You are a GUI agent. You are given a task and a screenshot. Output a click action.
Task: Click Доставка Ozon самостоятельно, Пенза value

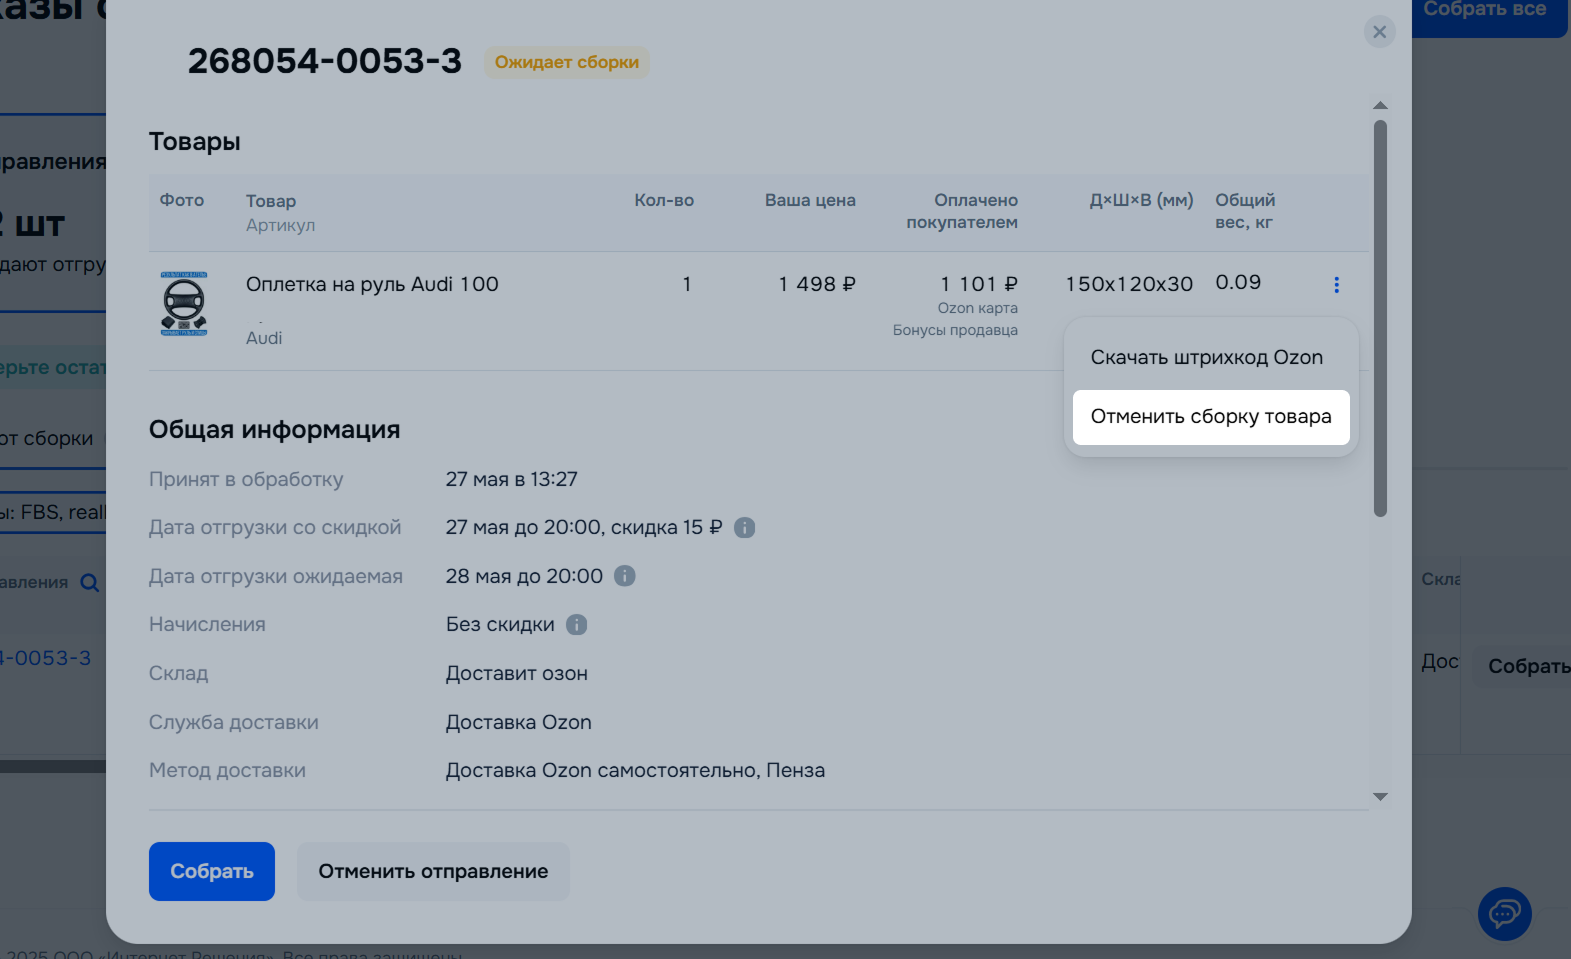coord(635,771)
